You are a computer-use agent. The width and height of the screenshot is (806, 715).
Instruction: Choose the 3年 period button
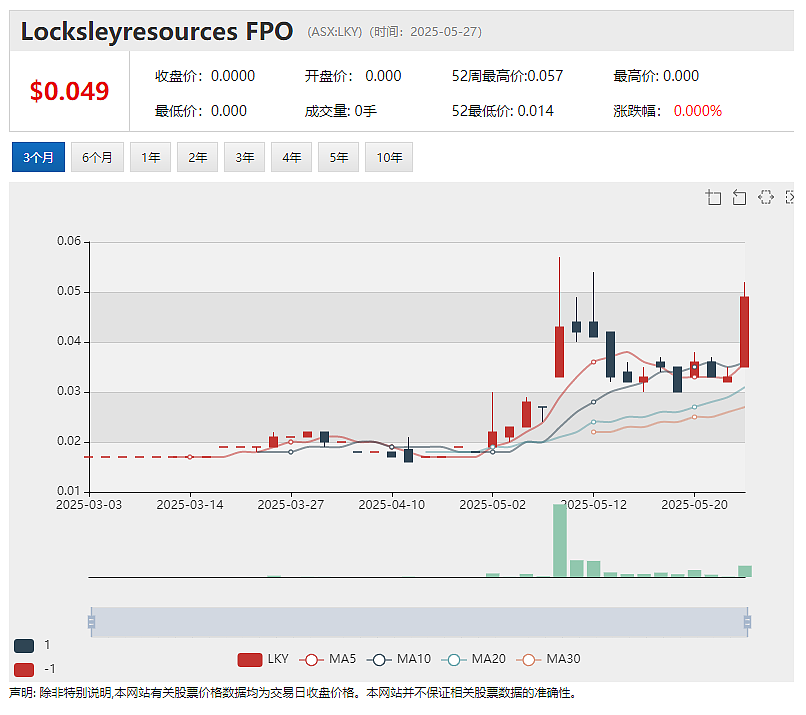point(245,157)
